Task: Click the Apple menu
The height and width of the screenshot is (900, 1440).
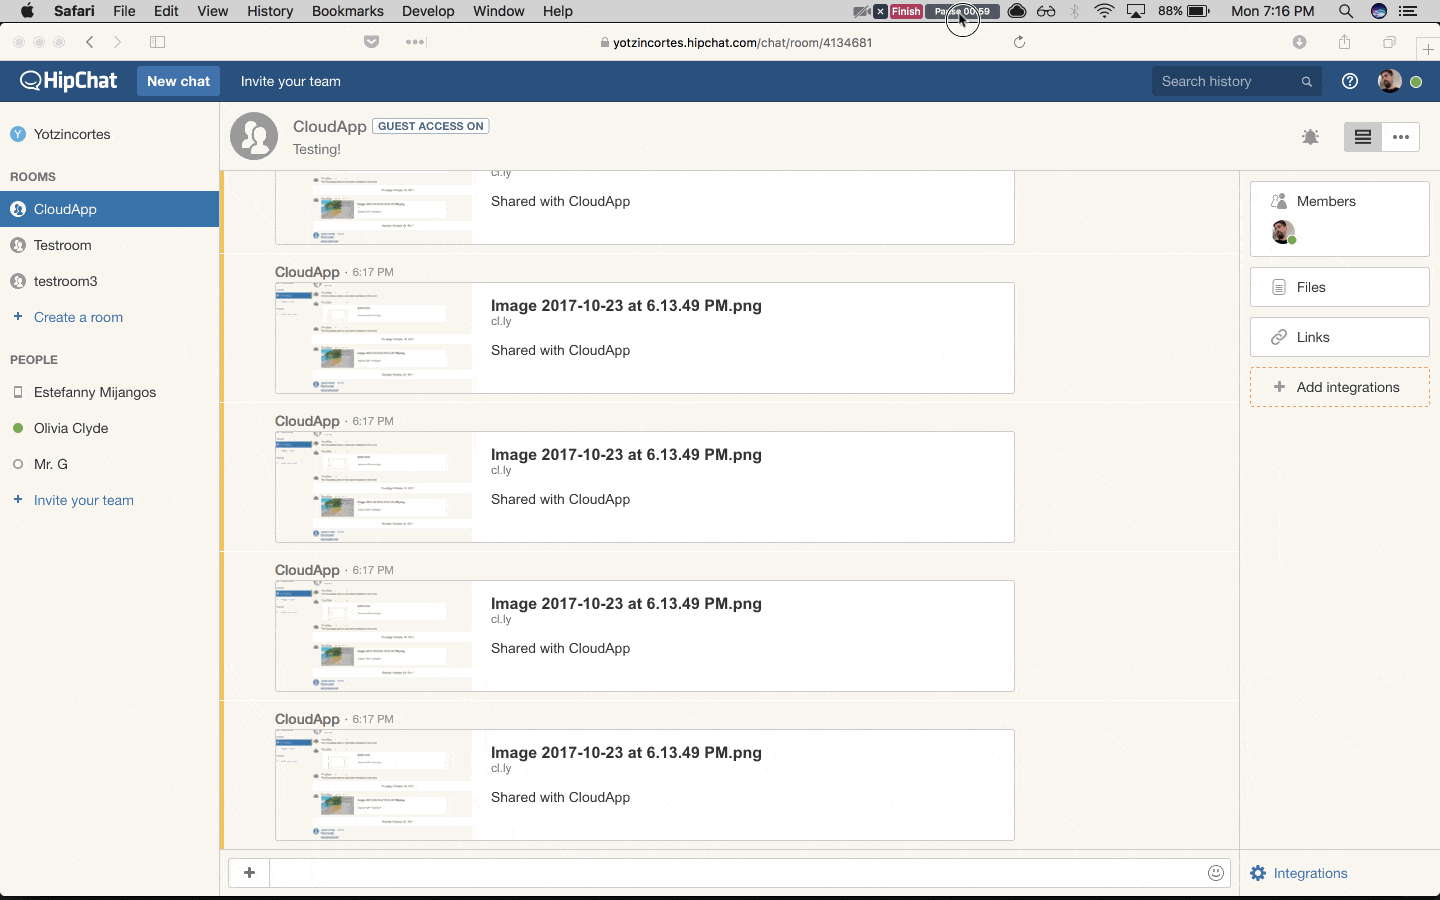Action: (x=27, y=11)
